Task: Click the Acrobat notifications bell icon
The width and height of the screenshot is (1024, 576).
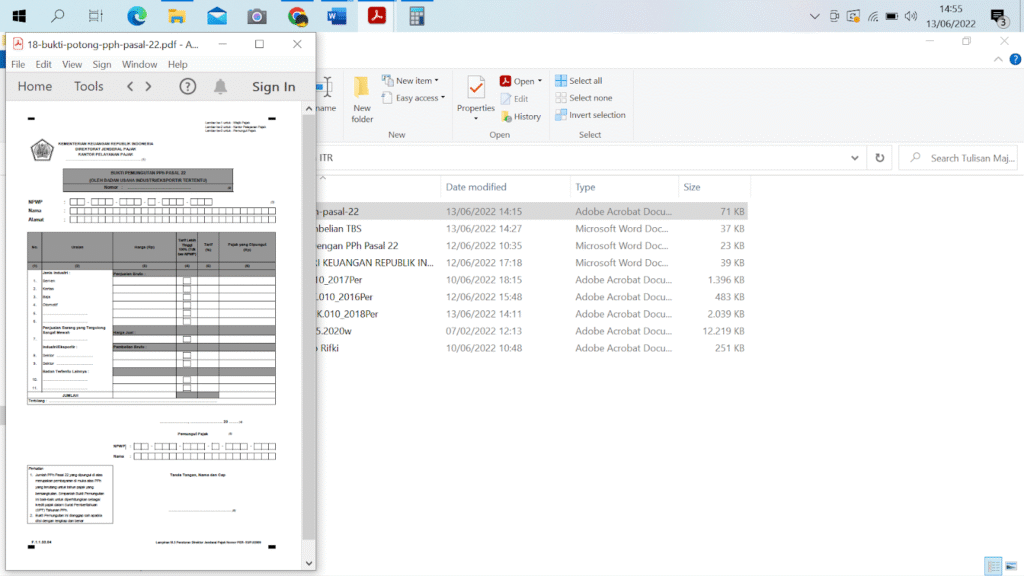Action: (220, 87)
